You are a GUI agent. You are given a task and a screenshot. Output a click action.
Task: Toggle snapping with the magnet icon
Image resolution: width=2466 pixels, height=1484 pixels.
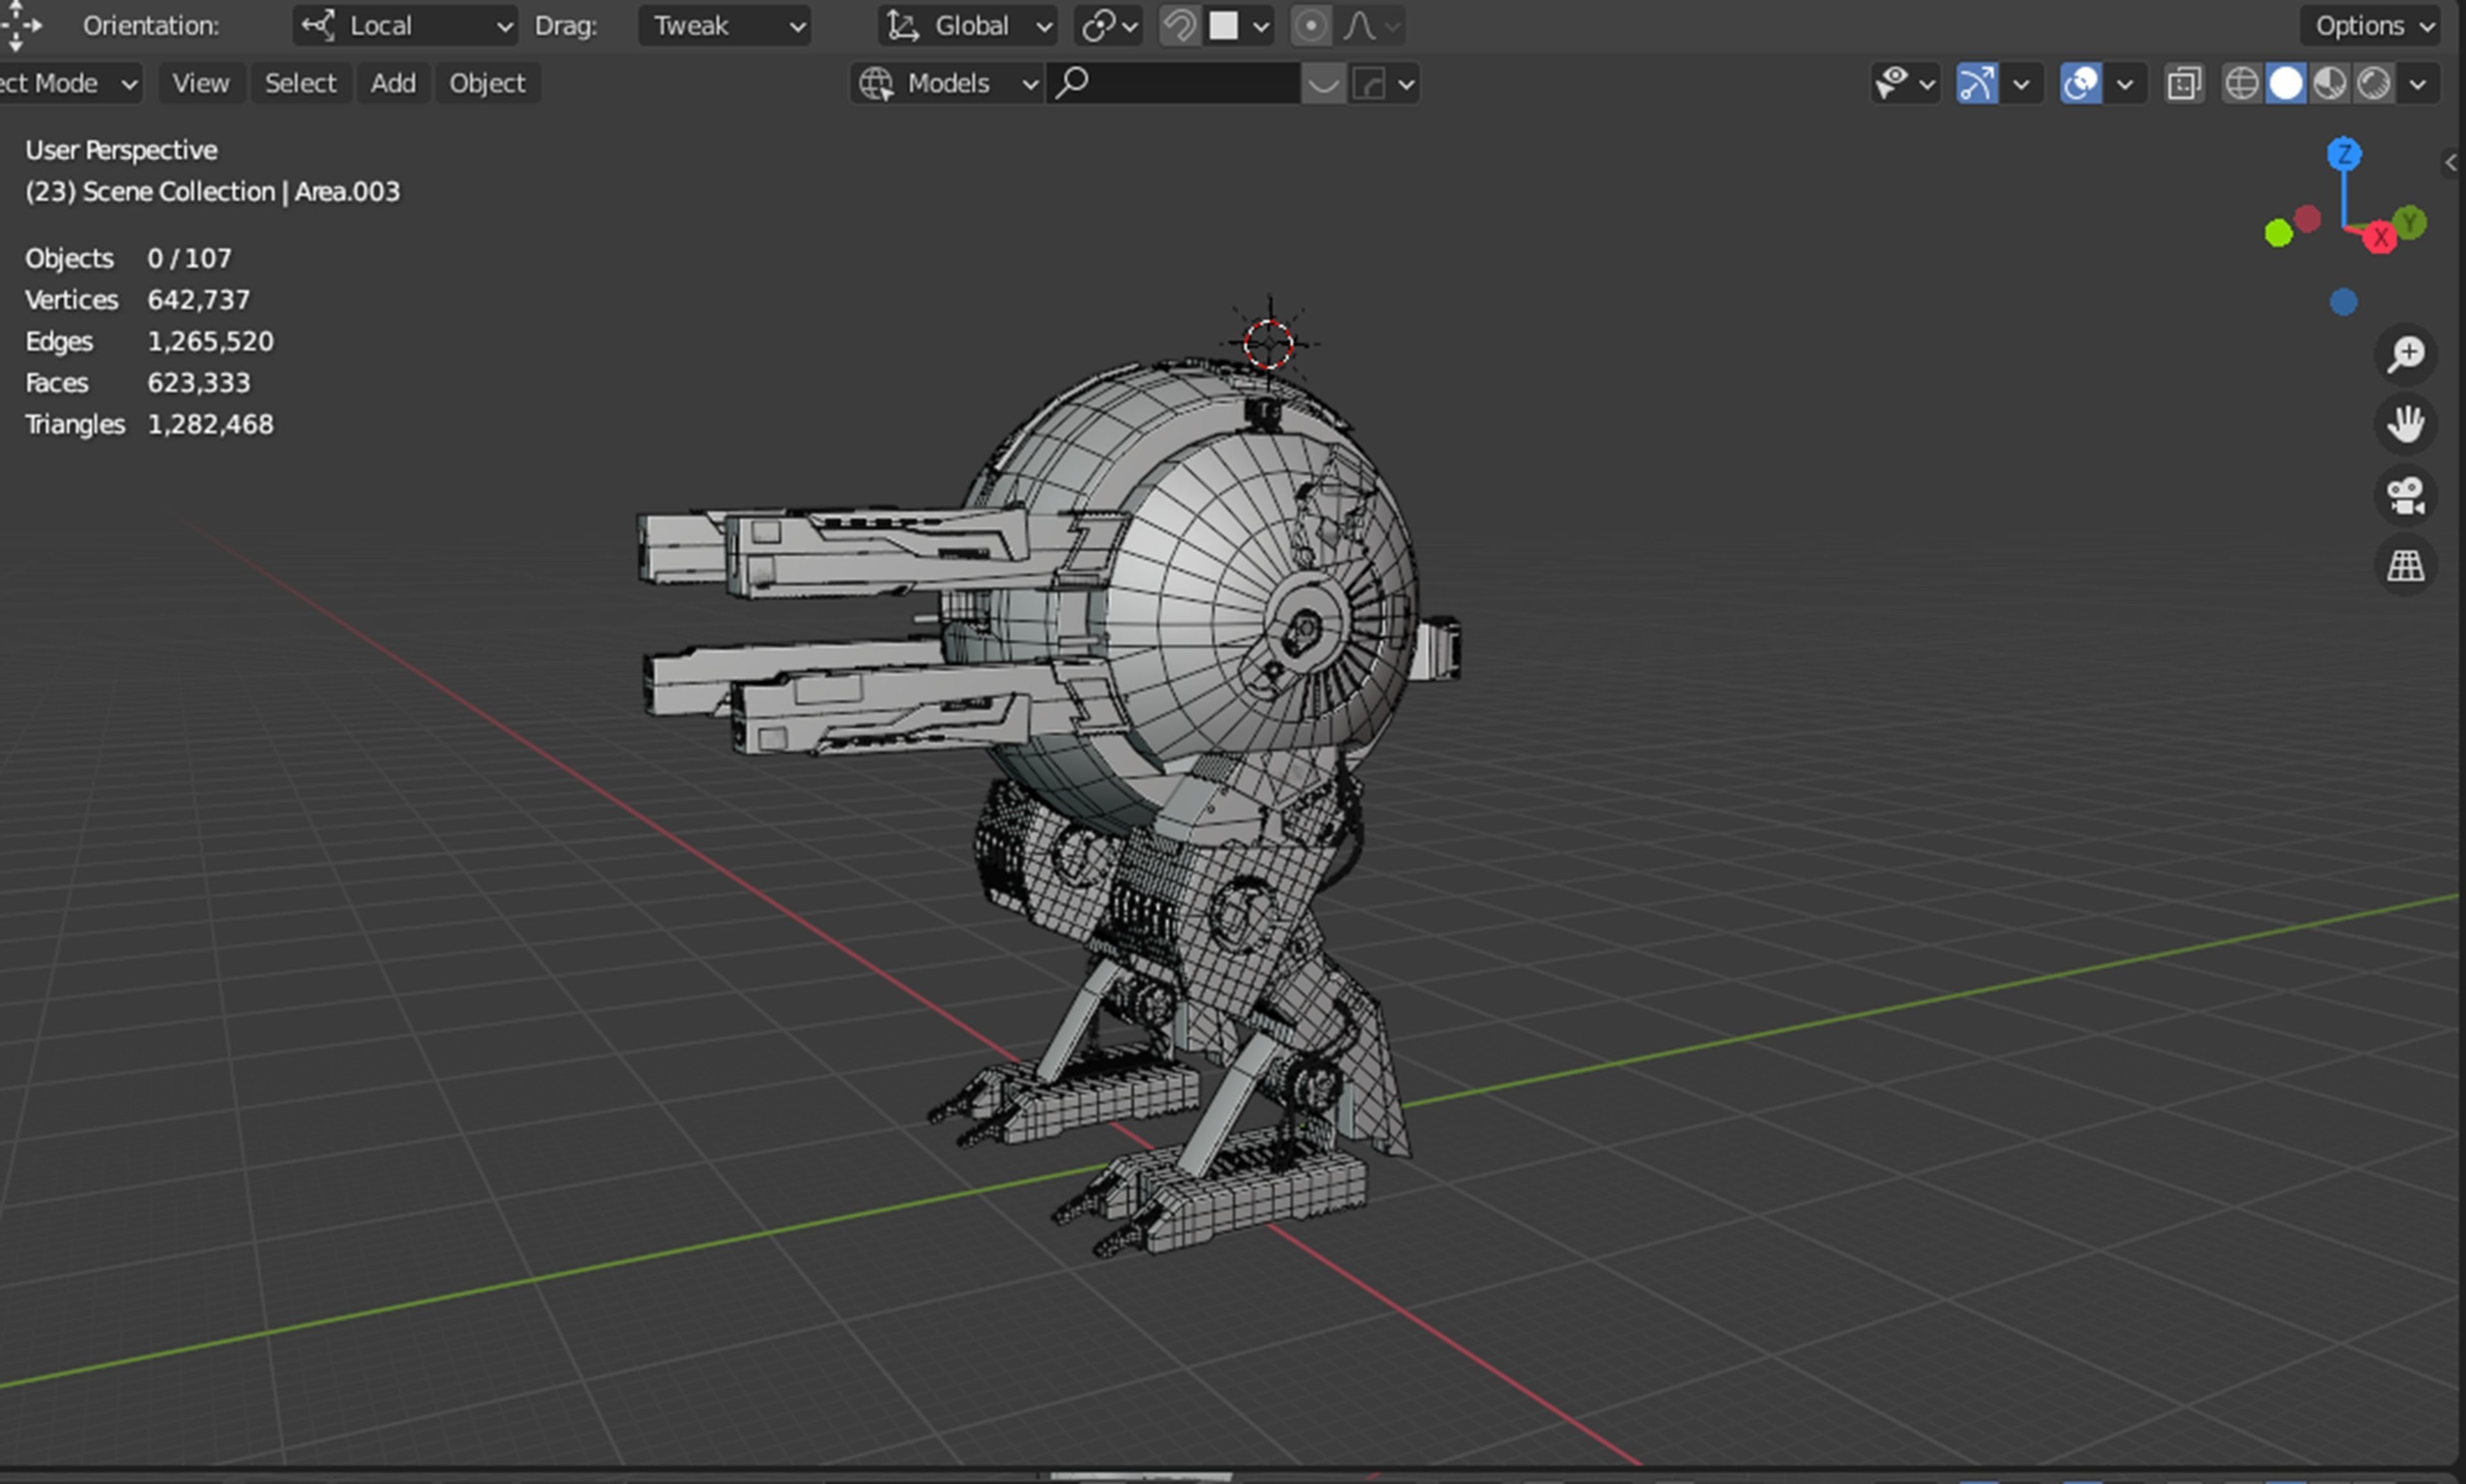click(1181, 25)
